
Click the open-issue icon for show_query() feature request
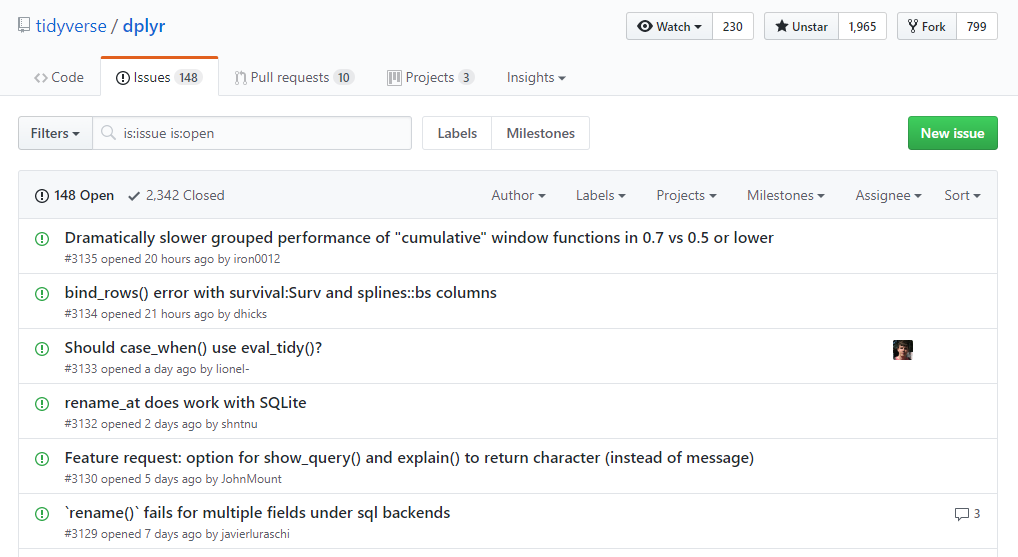(x=42, y=459)
